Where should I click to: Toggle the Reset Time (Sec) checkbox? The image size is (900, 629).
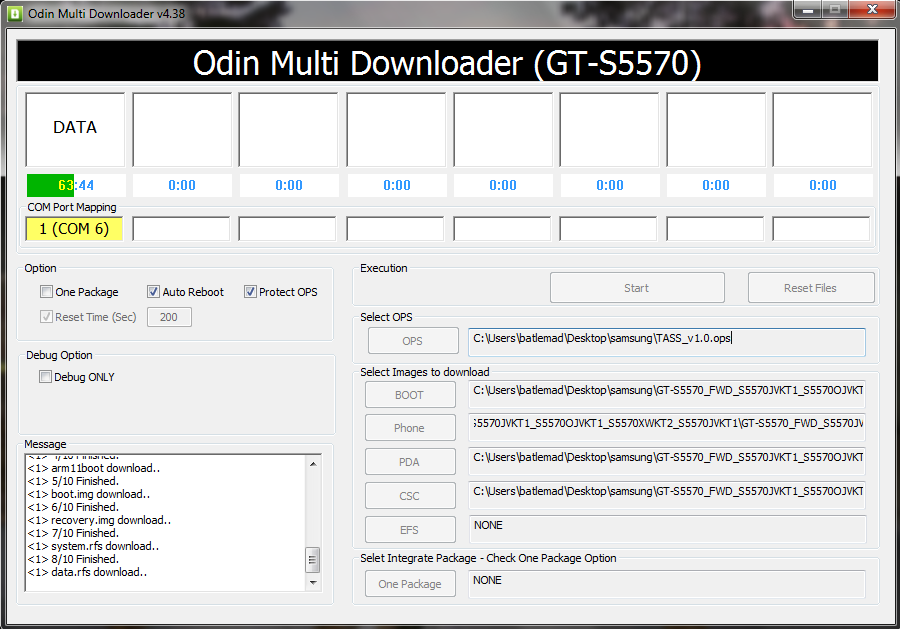[46, 317]
